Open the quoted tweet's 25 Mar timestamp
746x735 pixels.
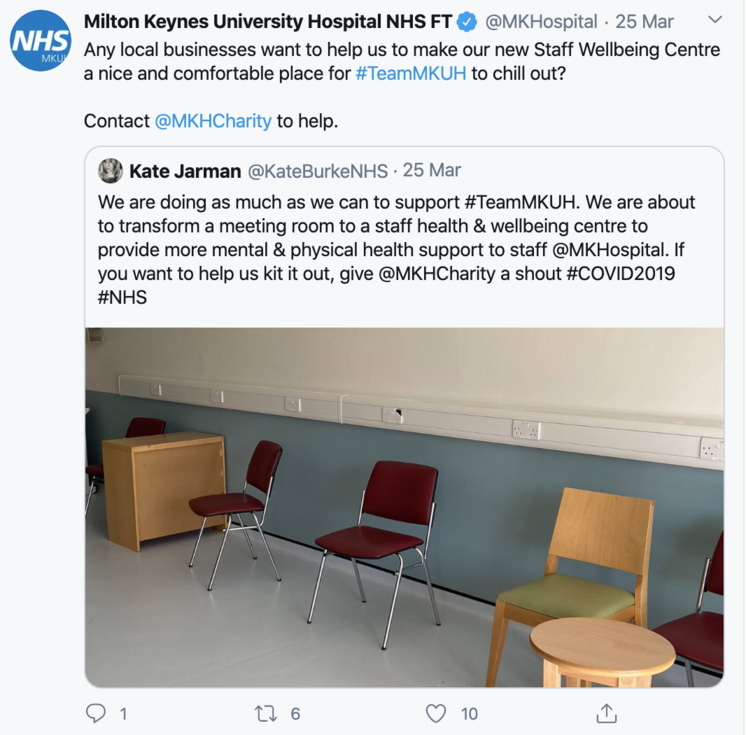click(432, 170)
